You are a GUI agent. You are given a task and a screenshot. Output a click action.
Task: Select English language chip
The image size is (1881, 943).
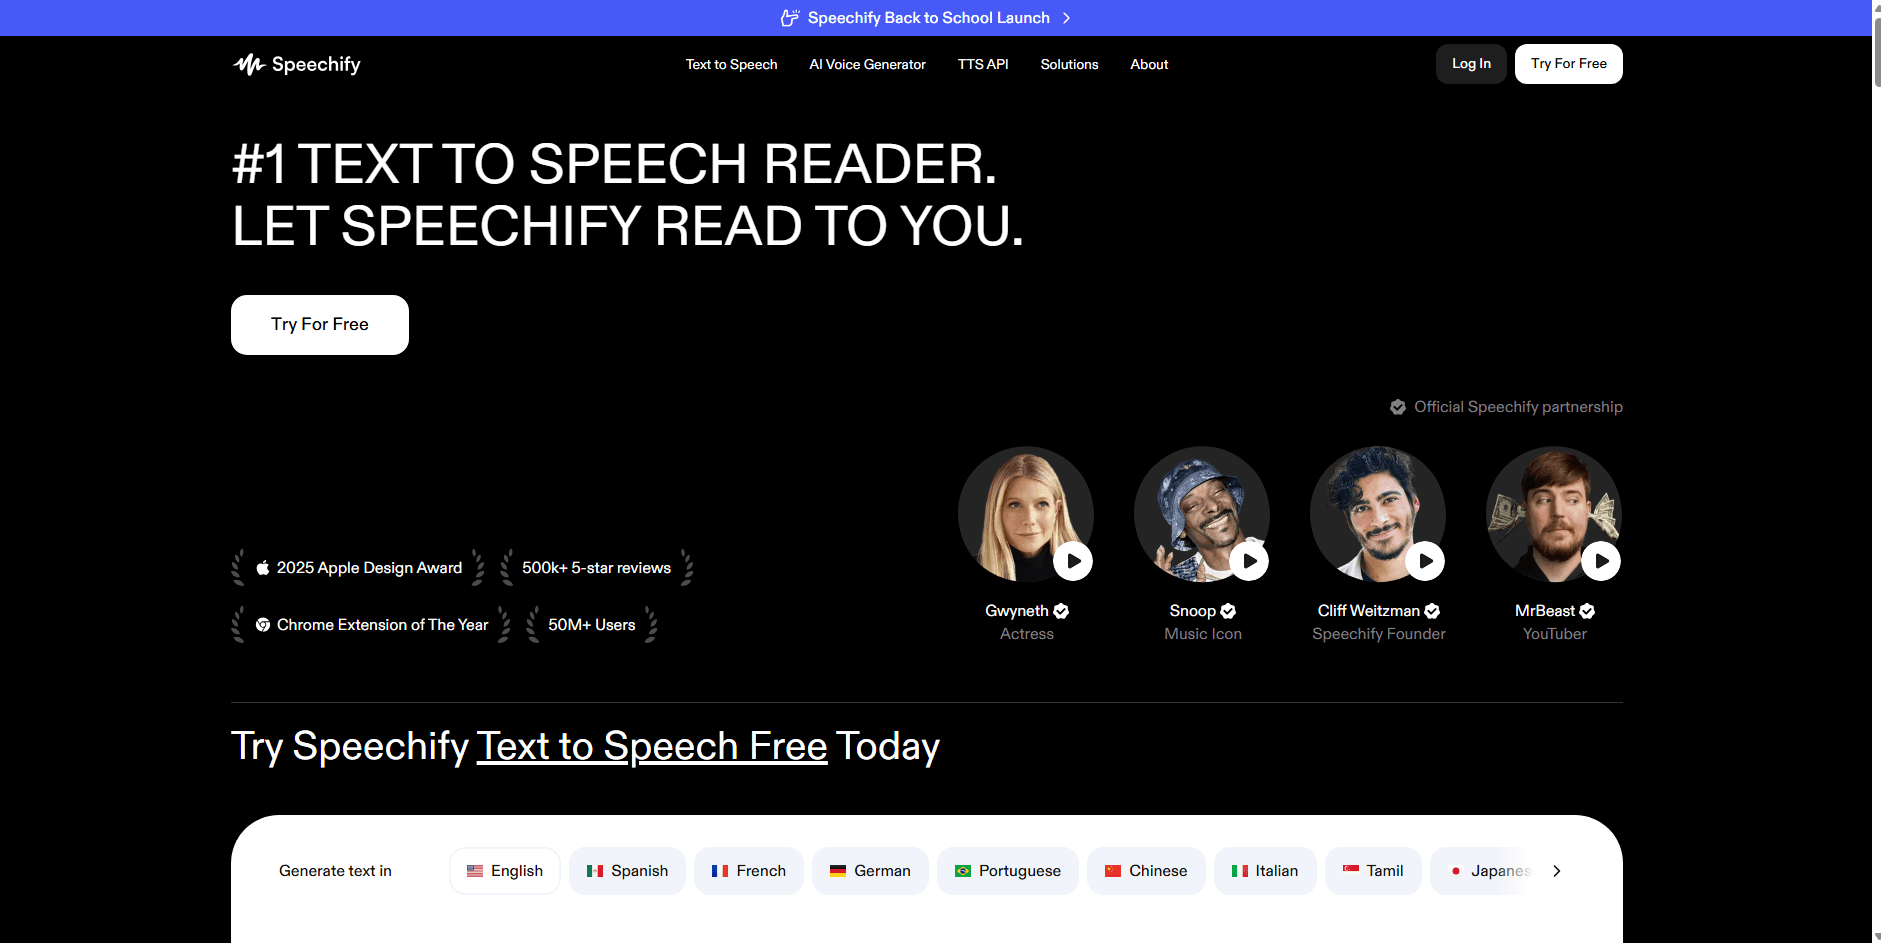[x=505, y=871]
